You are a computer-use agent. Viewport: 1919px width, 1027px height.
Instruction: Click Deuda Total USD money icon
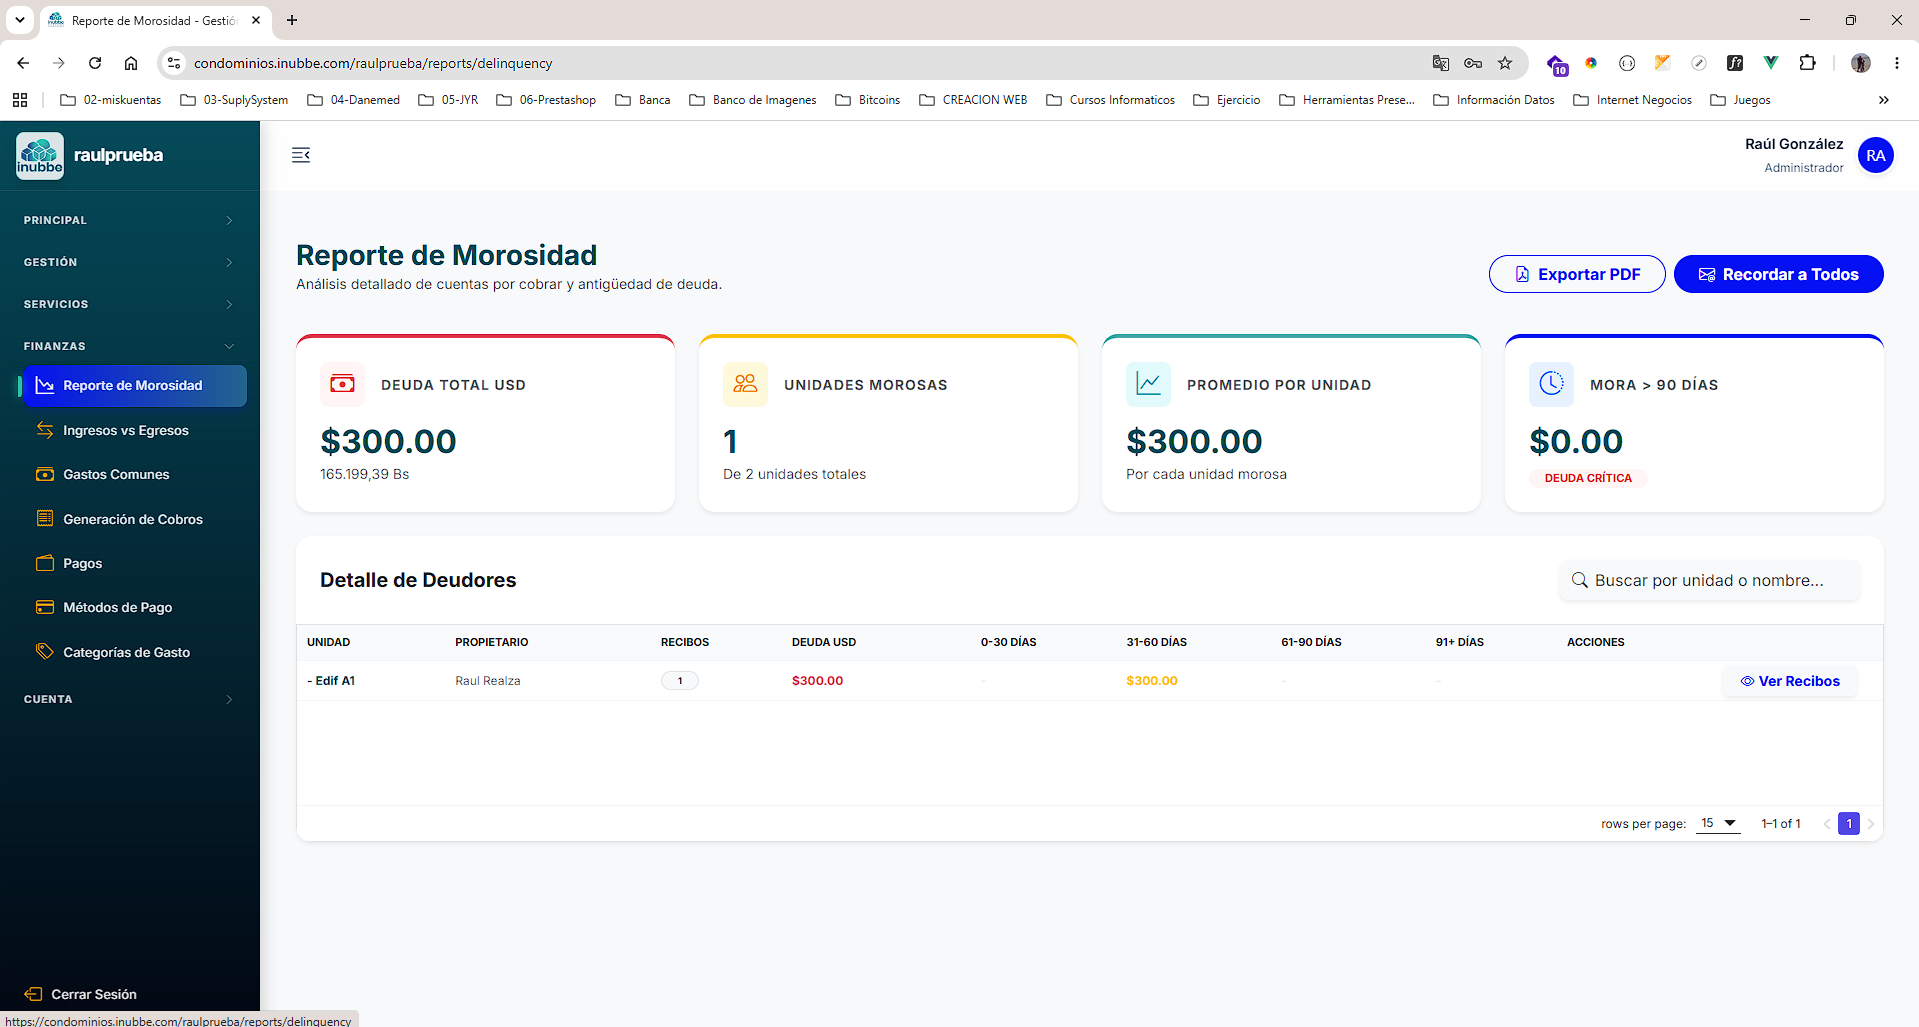click(x=343, y=384)
